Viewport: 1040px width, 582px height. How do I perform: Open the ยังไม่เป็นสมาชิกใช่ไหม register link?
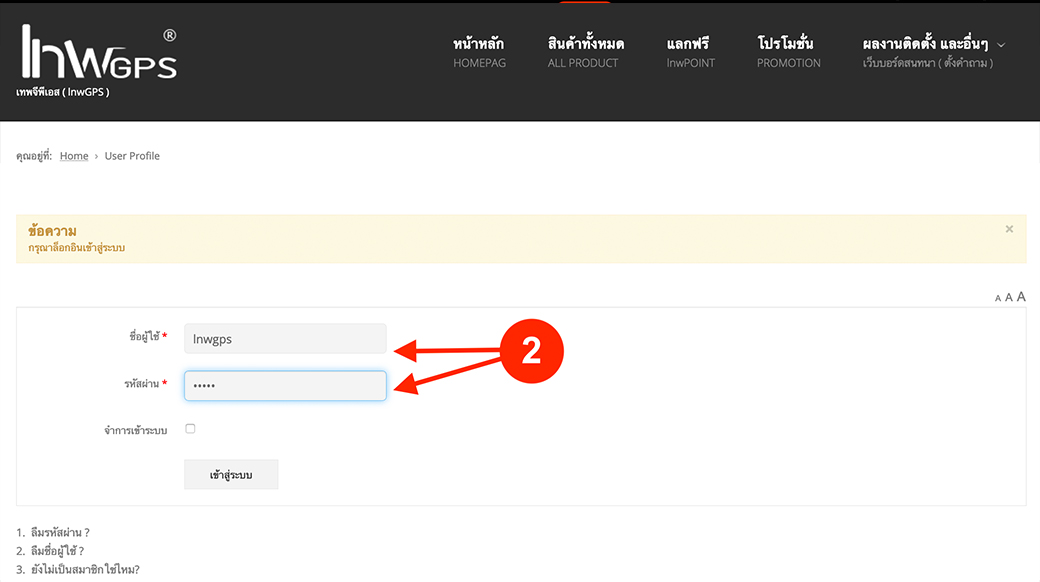pos(84,570)
